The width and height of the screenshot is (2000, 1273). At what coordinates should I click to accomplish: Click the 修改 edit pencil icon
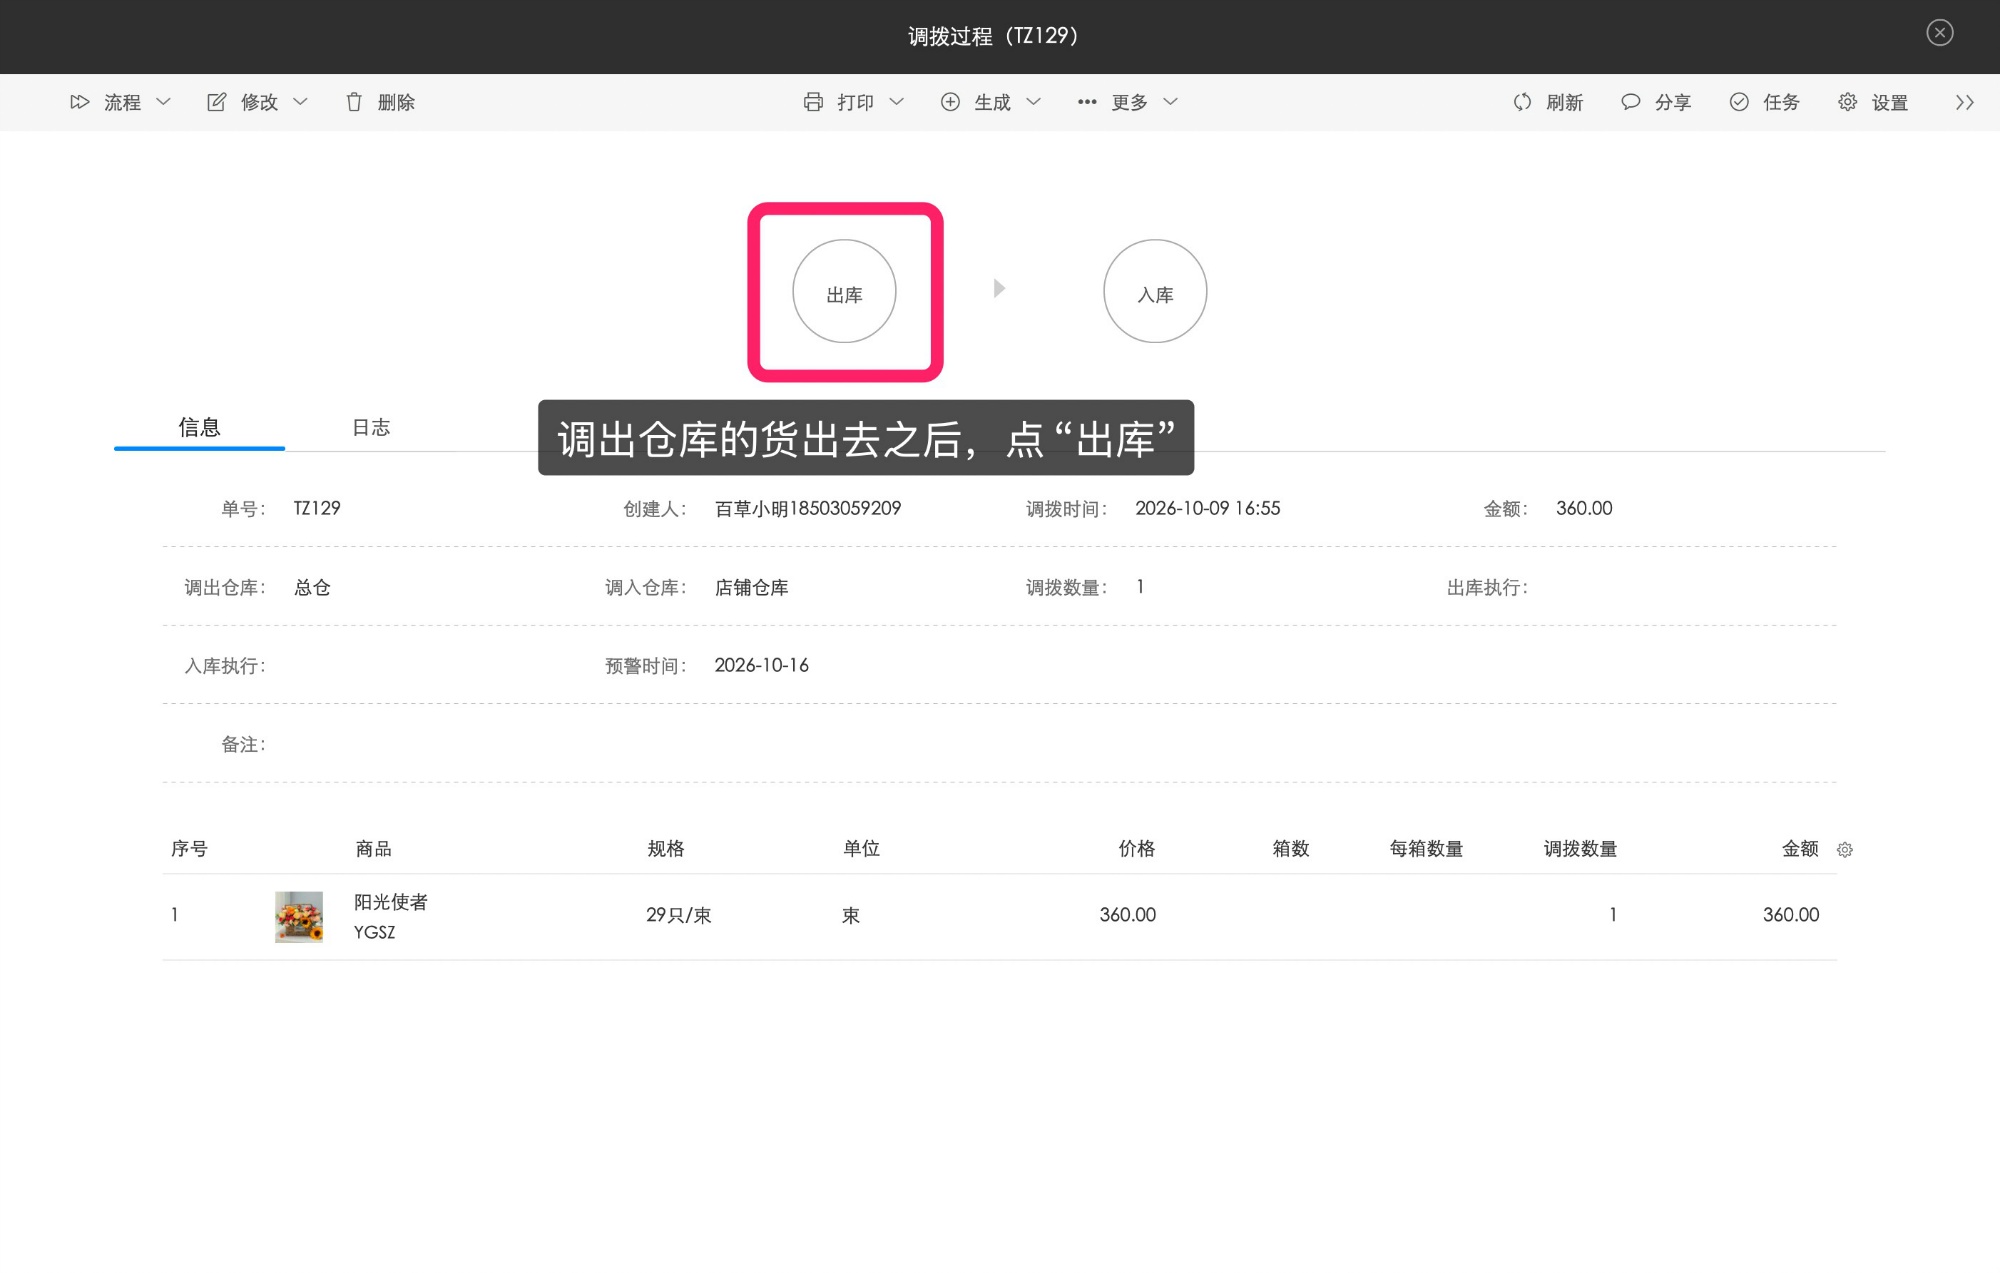pos(216,102)
